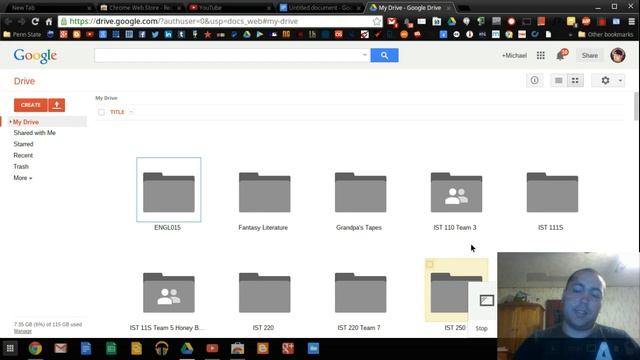Open Gmail from the taskbar

[x=60, y=348]
